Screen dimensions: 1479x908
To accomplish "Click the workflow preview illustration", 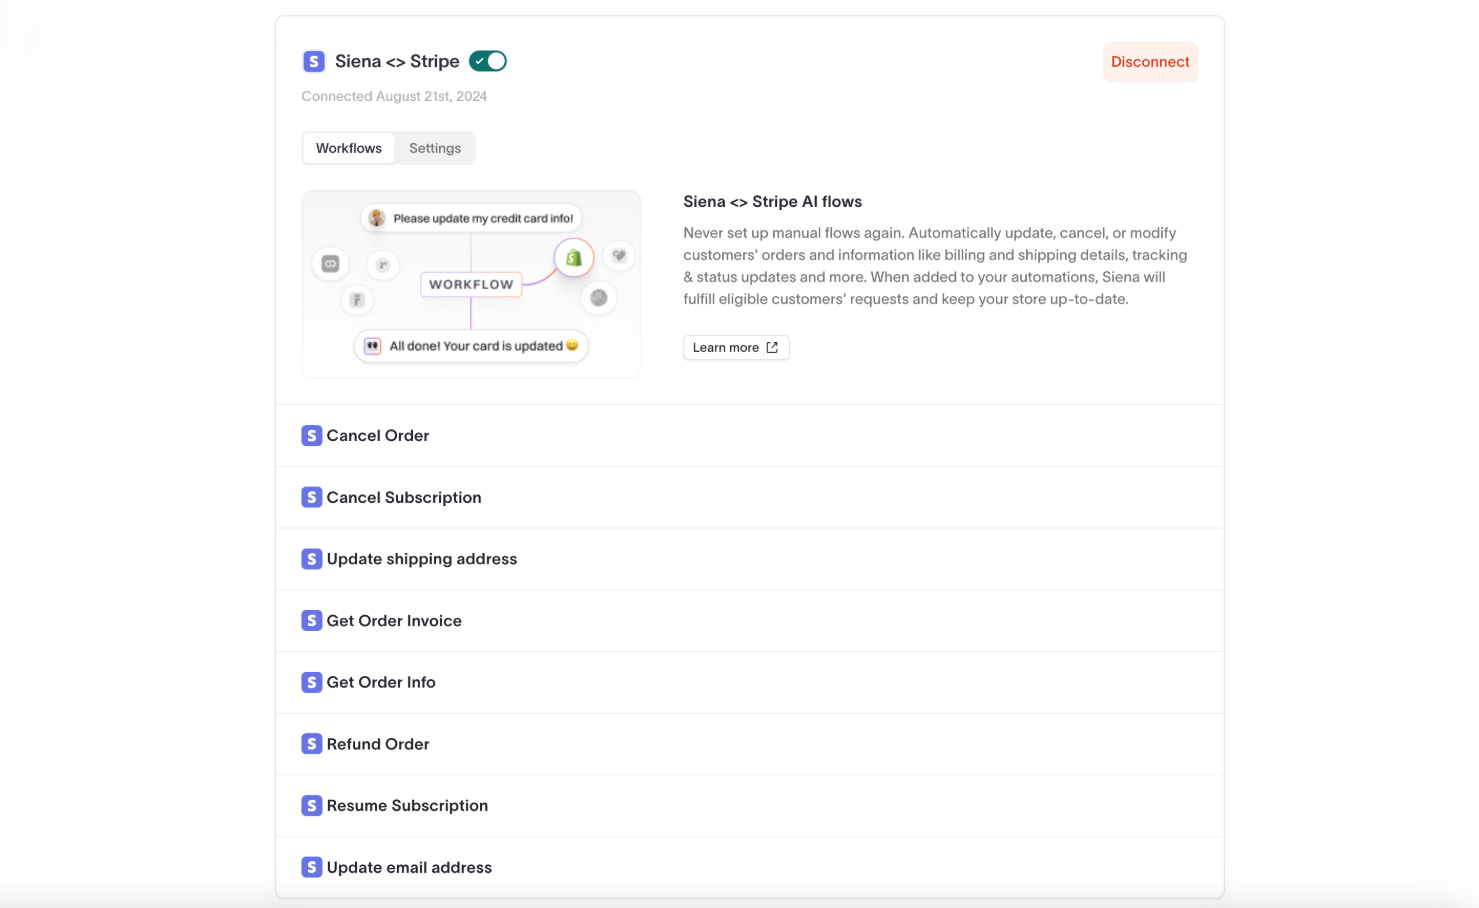I will pos(471,285).
